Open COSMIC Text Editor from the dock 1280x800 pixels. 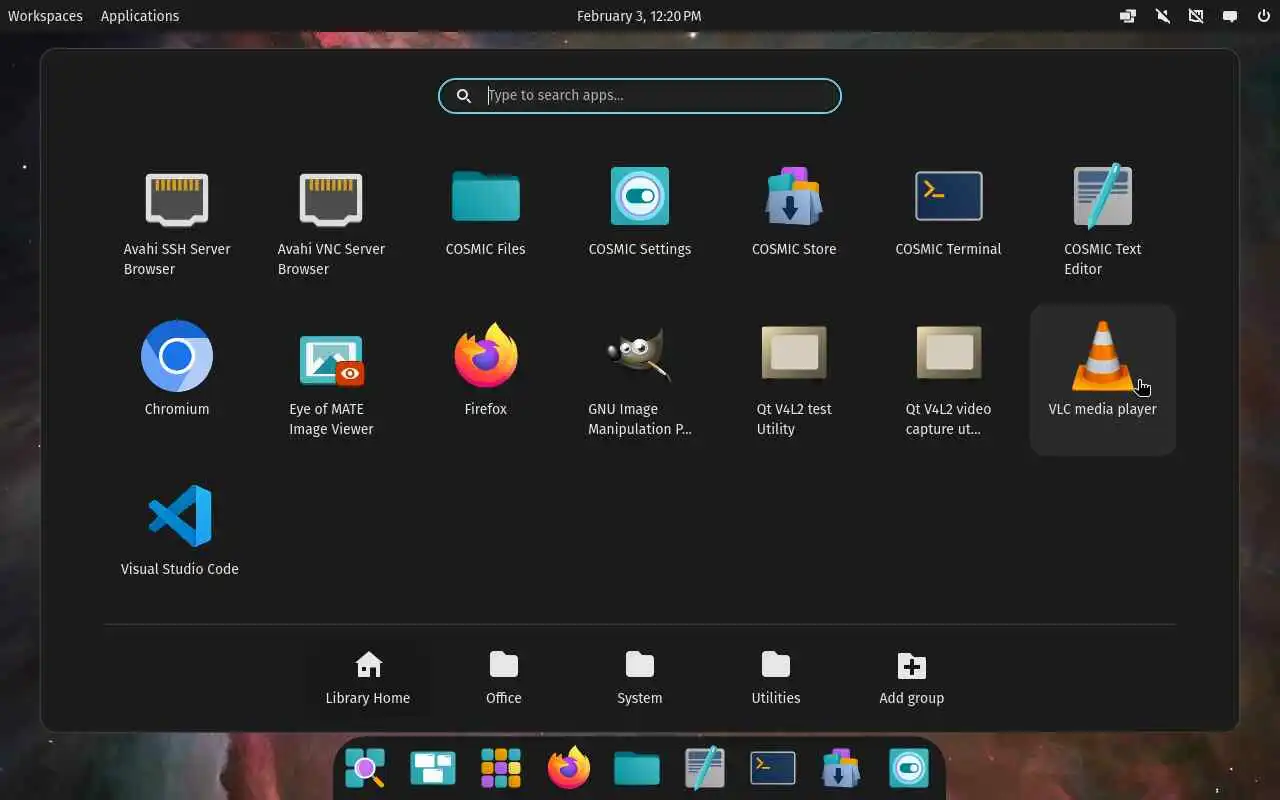pyautogui.click(x=705, y=768)
